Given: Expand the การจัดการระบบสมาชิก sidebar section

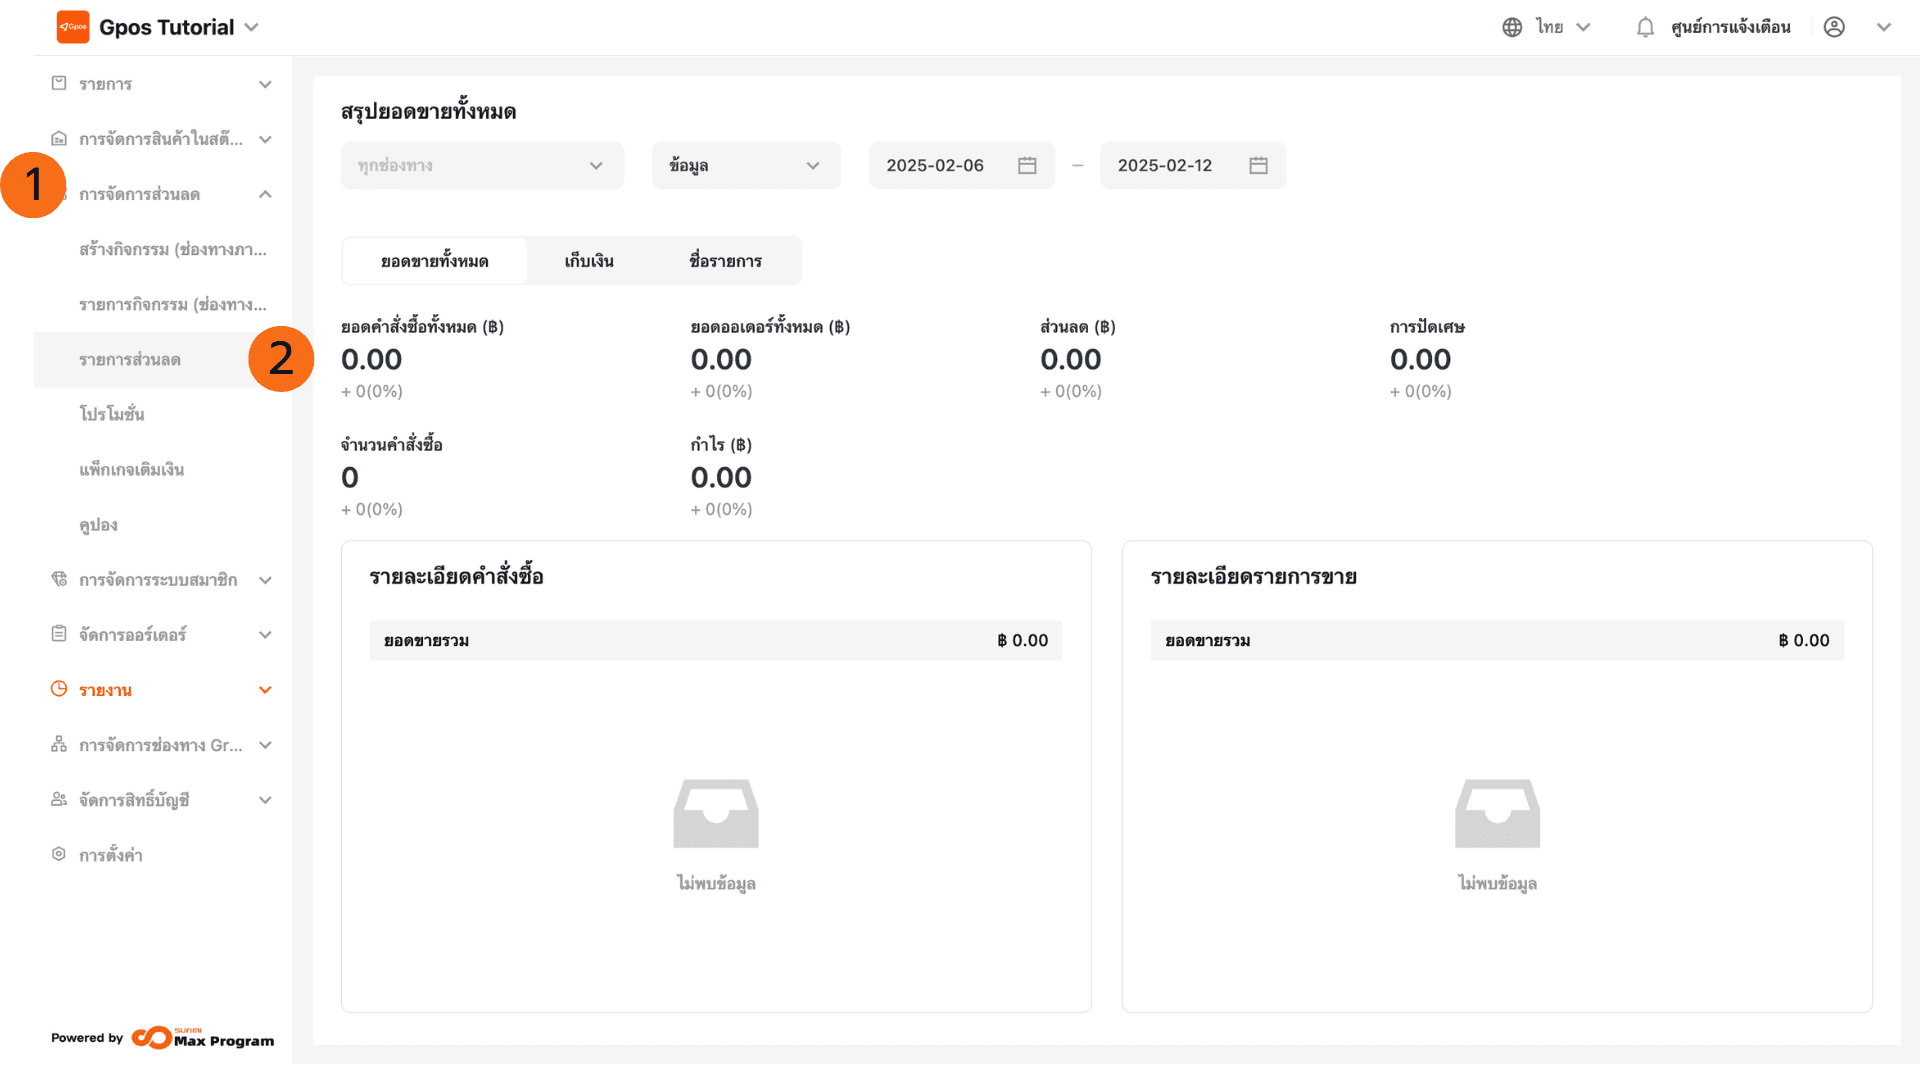Looking at the screenshot, I should (265, 580).
